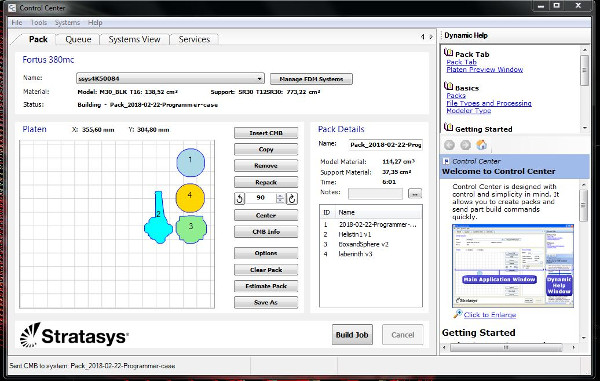
Task: Open pack Options
Action: click(x=266, y=253)
